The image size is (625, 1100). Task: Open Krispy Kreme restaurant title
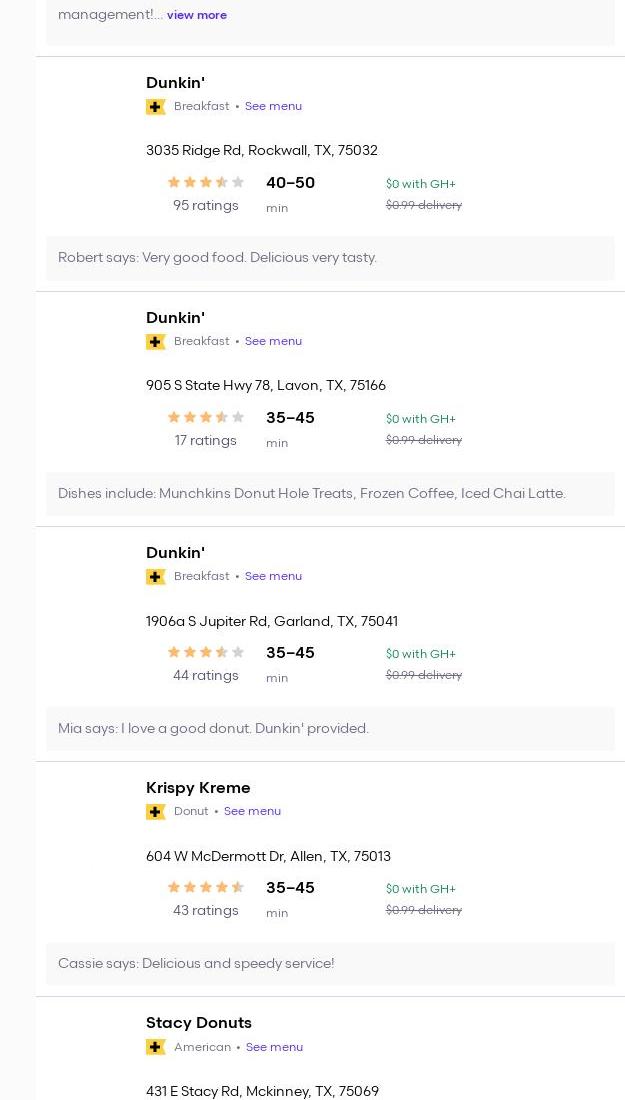(x=198, y=788)
